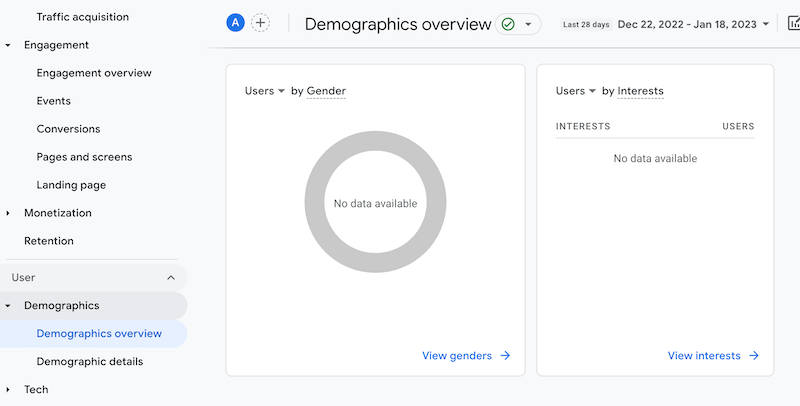
Task: Open the date range dropdown
Action: (766, 24)
